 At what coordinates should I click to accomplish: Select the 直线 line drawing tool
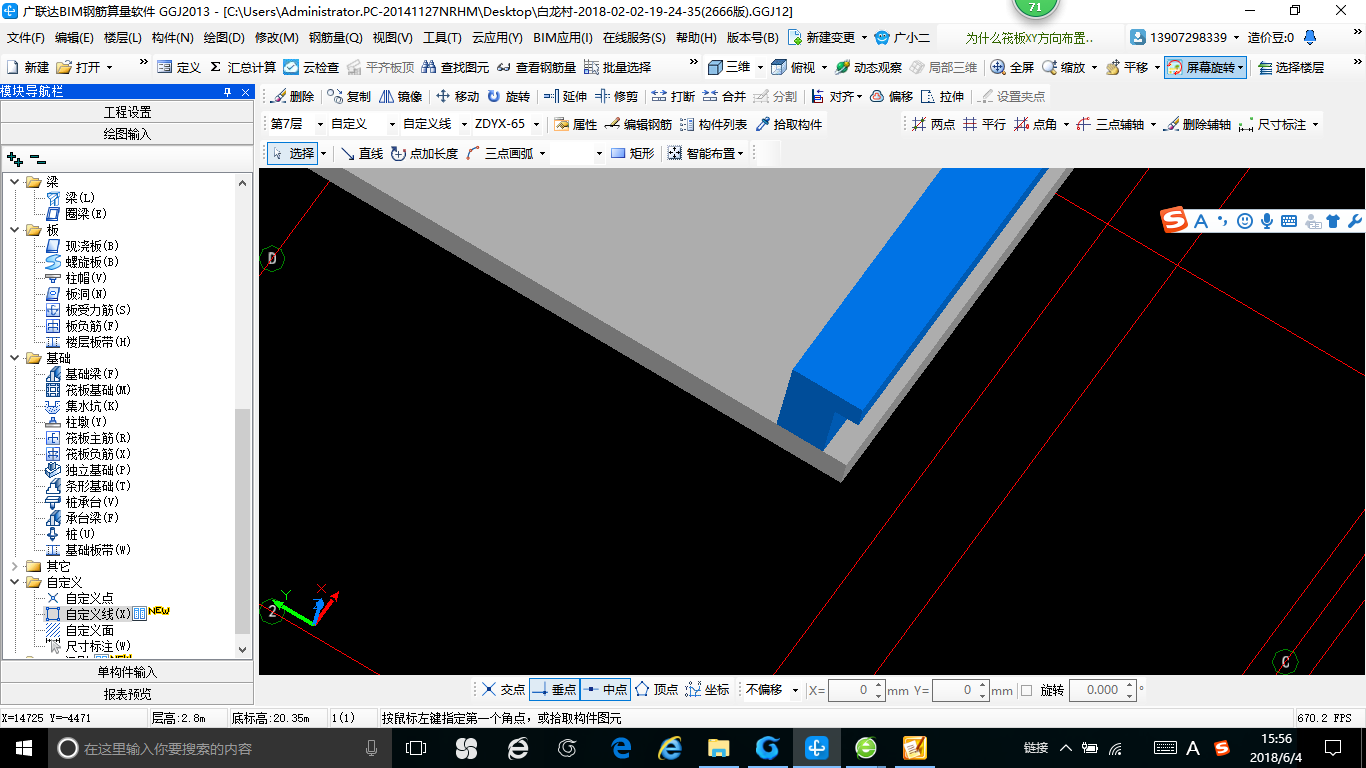pos(362,153)
